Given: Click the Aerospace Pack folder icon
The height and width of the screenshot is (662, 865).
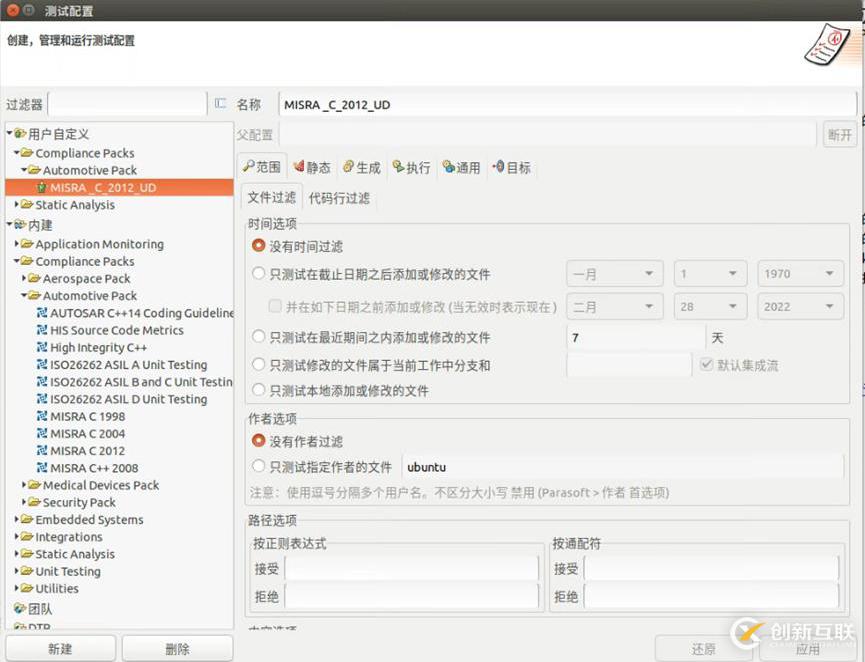Looking at the screenshot, I should 34,278.
